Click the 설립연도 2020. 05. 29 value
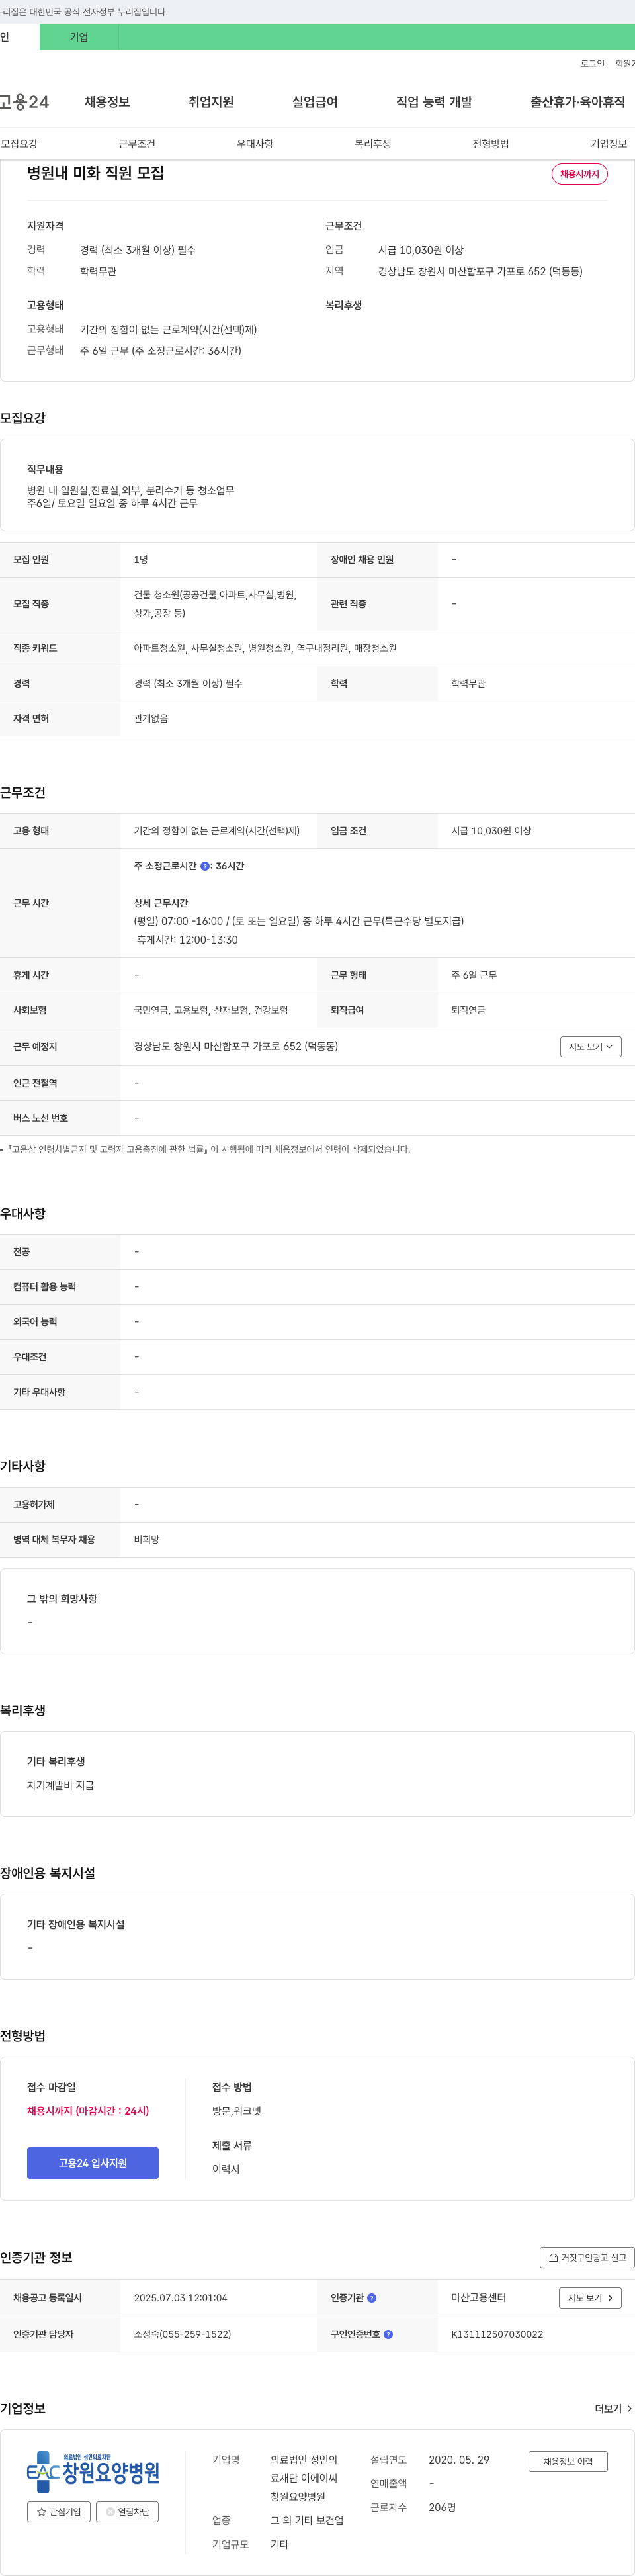Viewport: 635px width, 2576px height. click(459, 2459)
